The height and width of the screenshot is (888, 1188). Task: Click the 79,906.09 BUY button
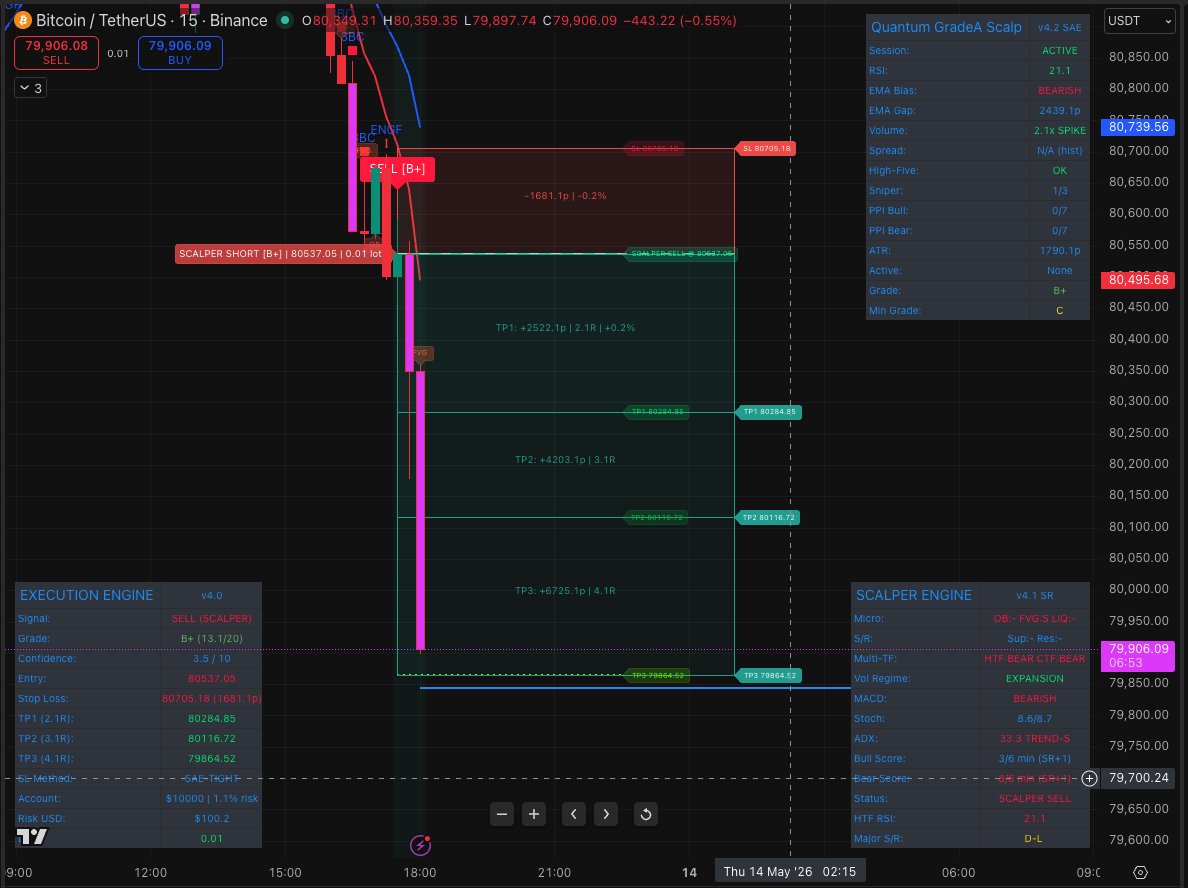pyautogui.click(x=180, y=52)
